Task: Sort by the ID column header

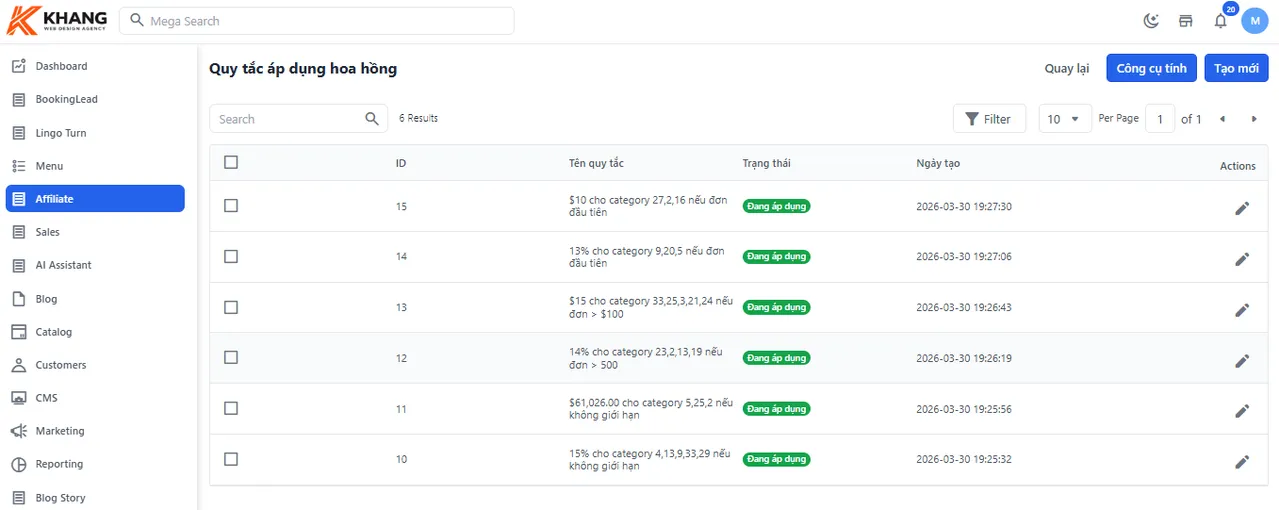Action: 401,163
